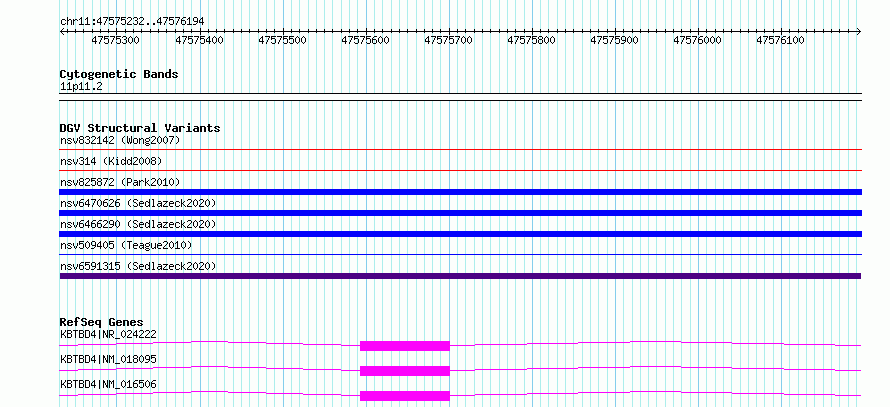This screenshot has height=407, width=890.
Task: Click the thin red line of nsv314
Action: tap(461, 170)
